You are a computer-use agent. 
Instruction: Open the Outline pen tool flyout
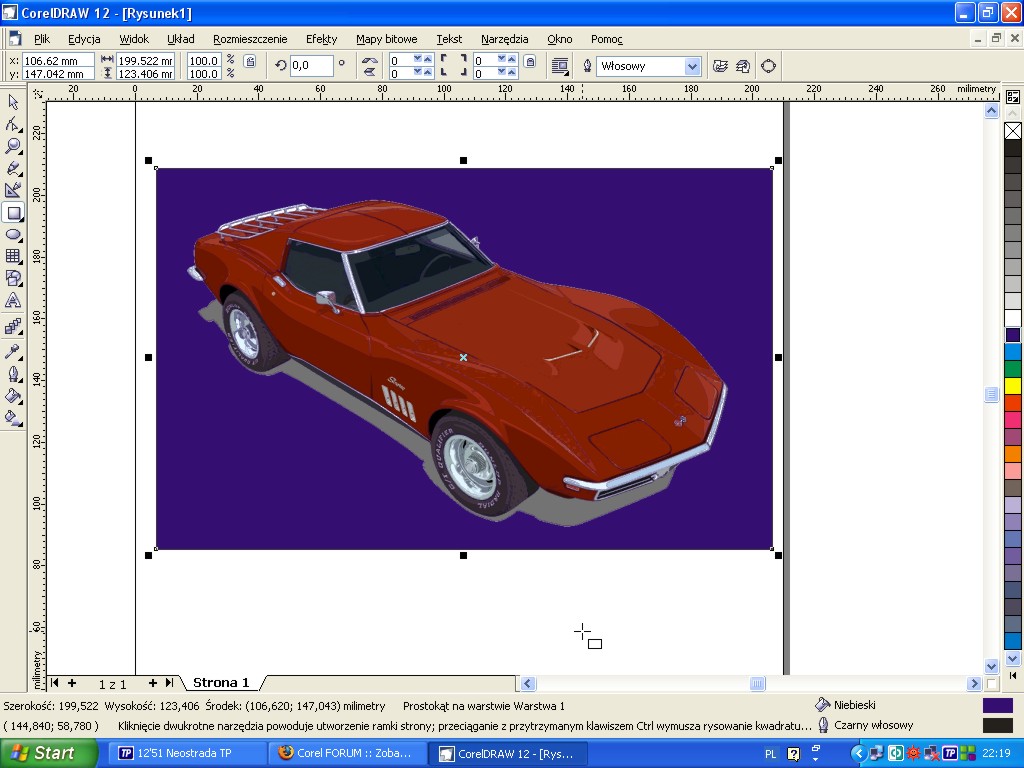point(13,373)
